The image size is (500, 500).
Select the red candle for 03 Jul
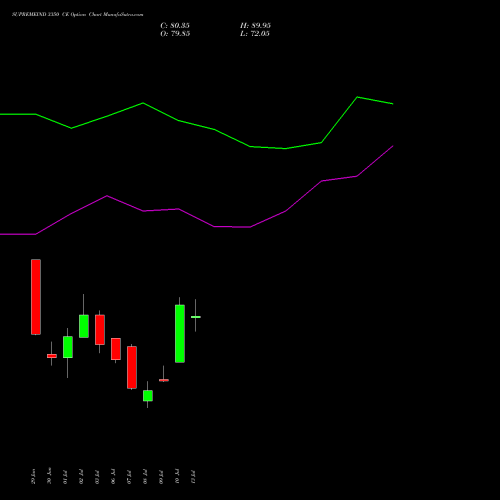tap(100, 329)
